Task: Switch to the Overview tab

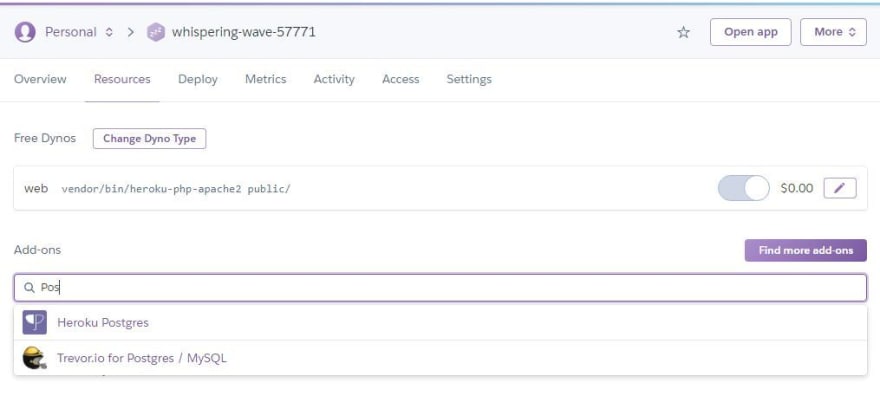Action: pyautogui.click(x=40, y=79)
